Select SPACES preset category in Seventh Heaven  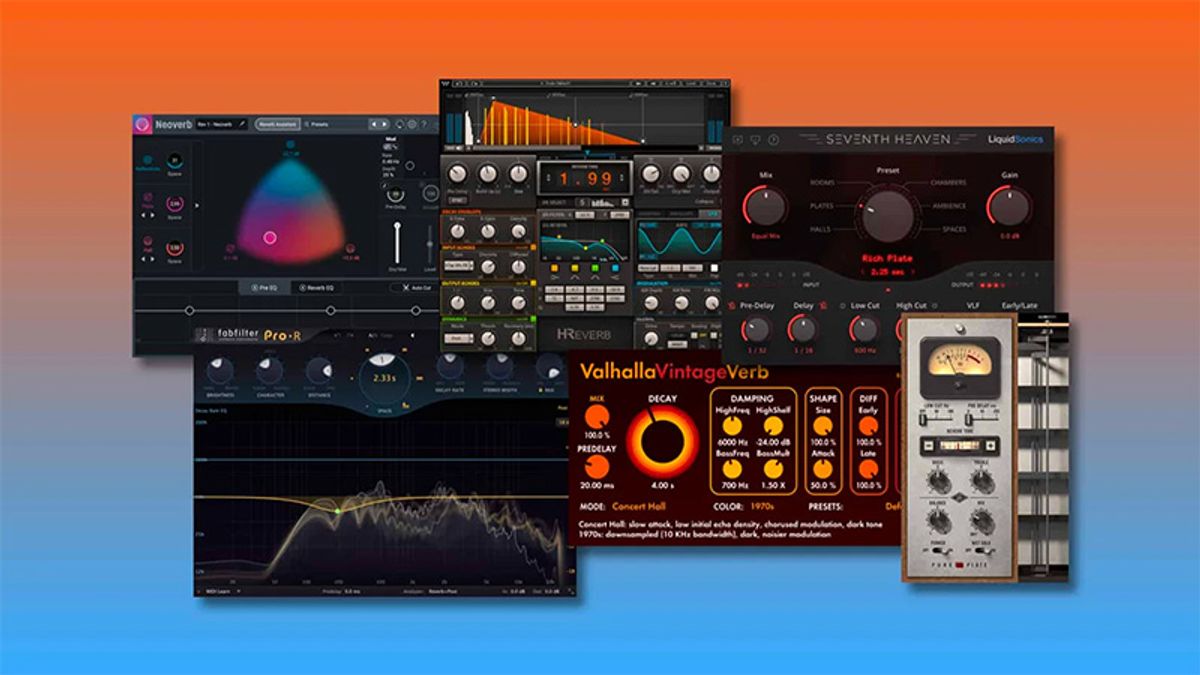coord(954,229)
